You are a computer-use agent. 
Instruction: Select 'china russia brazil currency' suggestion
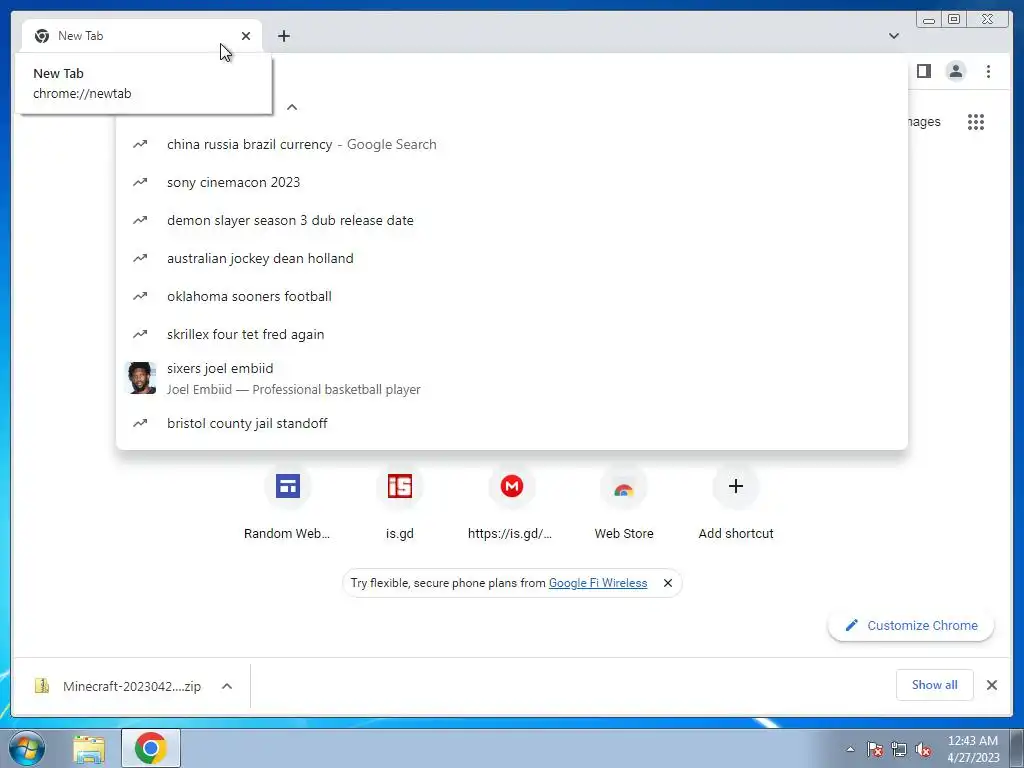click(x=512, y=144)
